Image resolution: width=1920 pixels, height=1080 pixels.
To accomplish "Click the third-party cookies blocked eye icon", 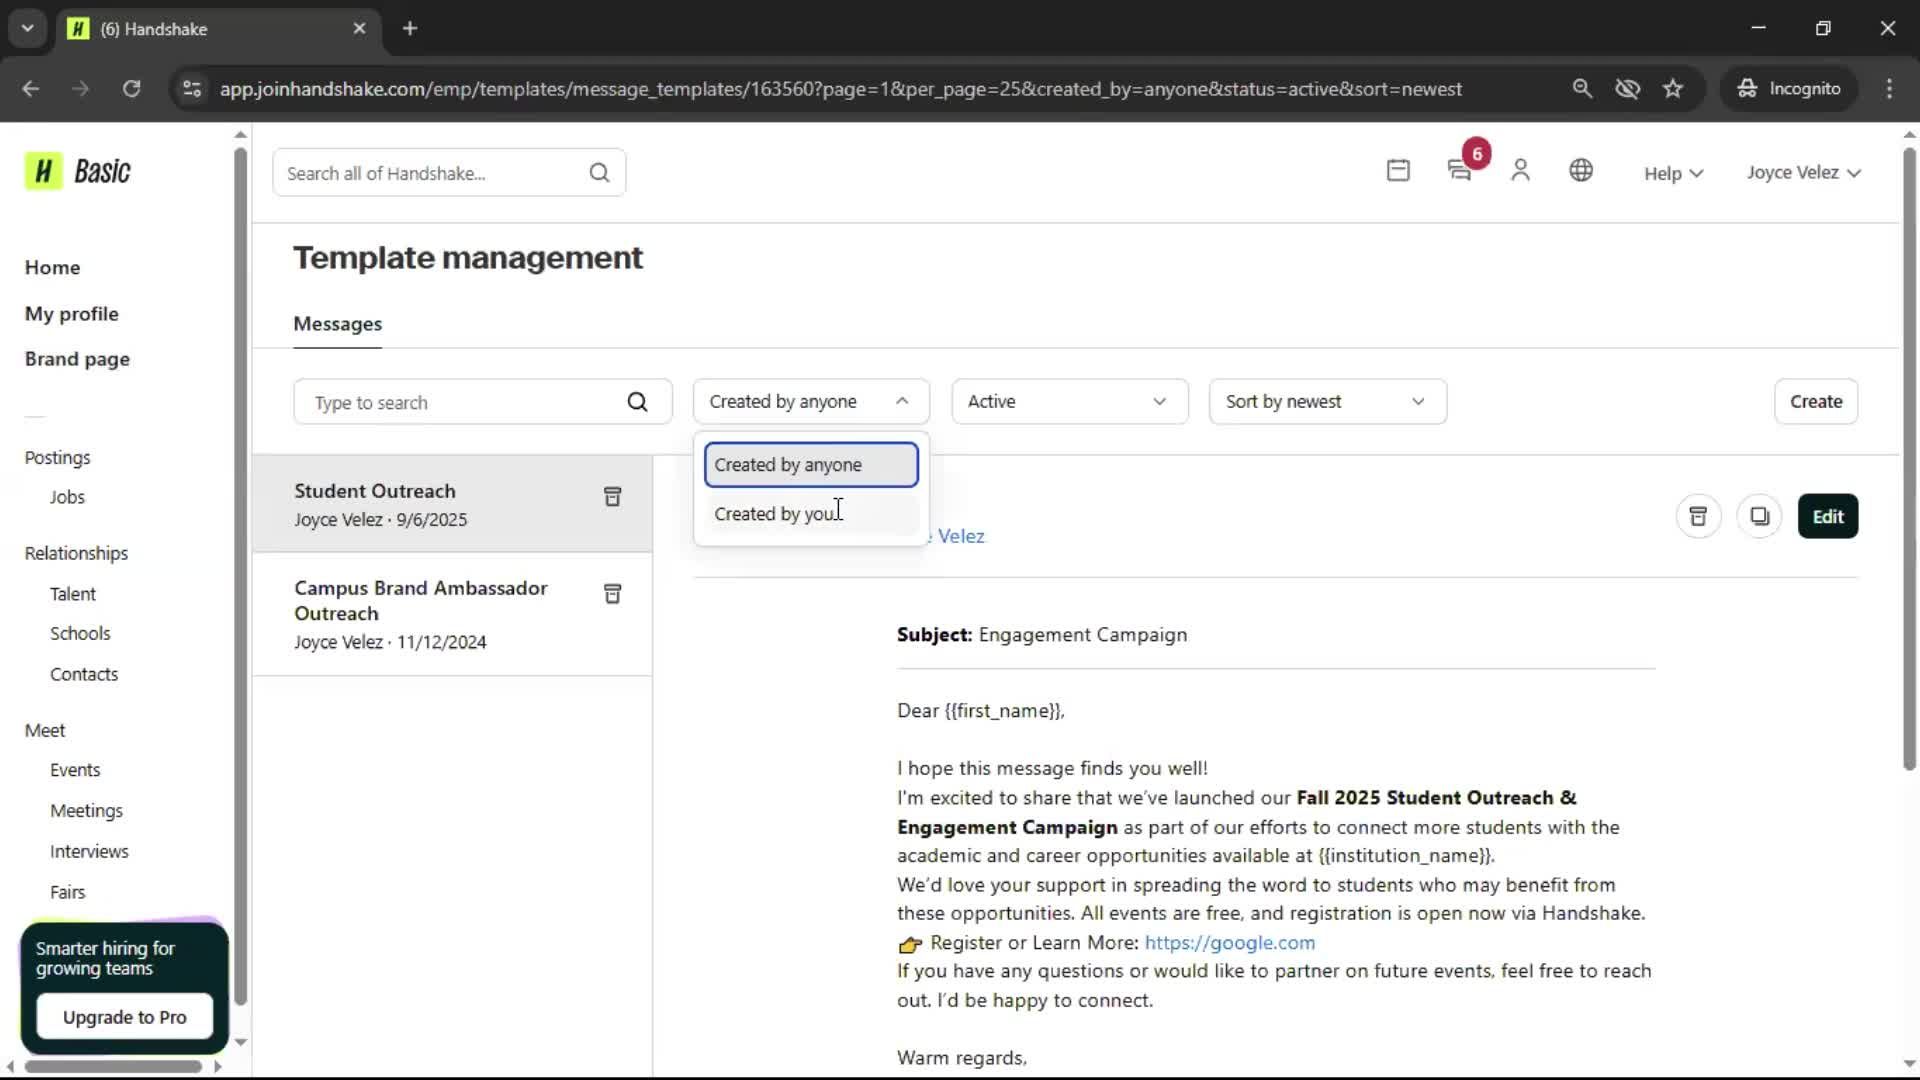I will tap(1627, 89).
